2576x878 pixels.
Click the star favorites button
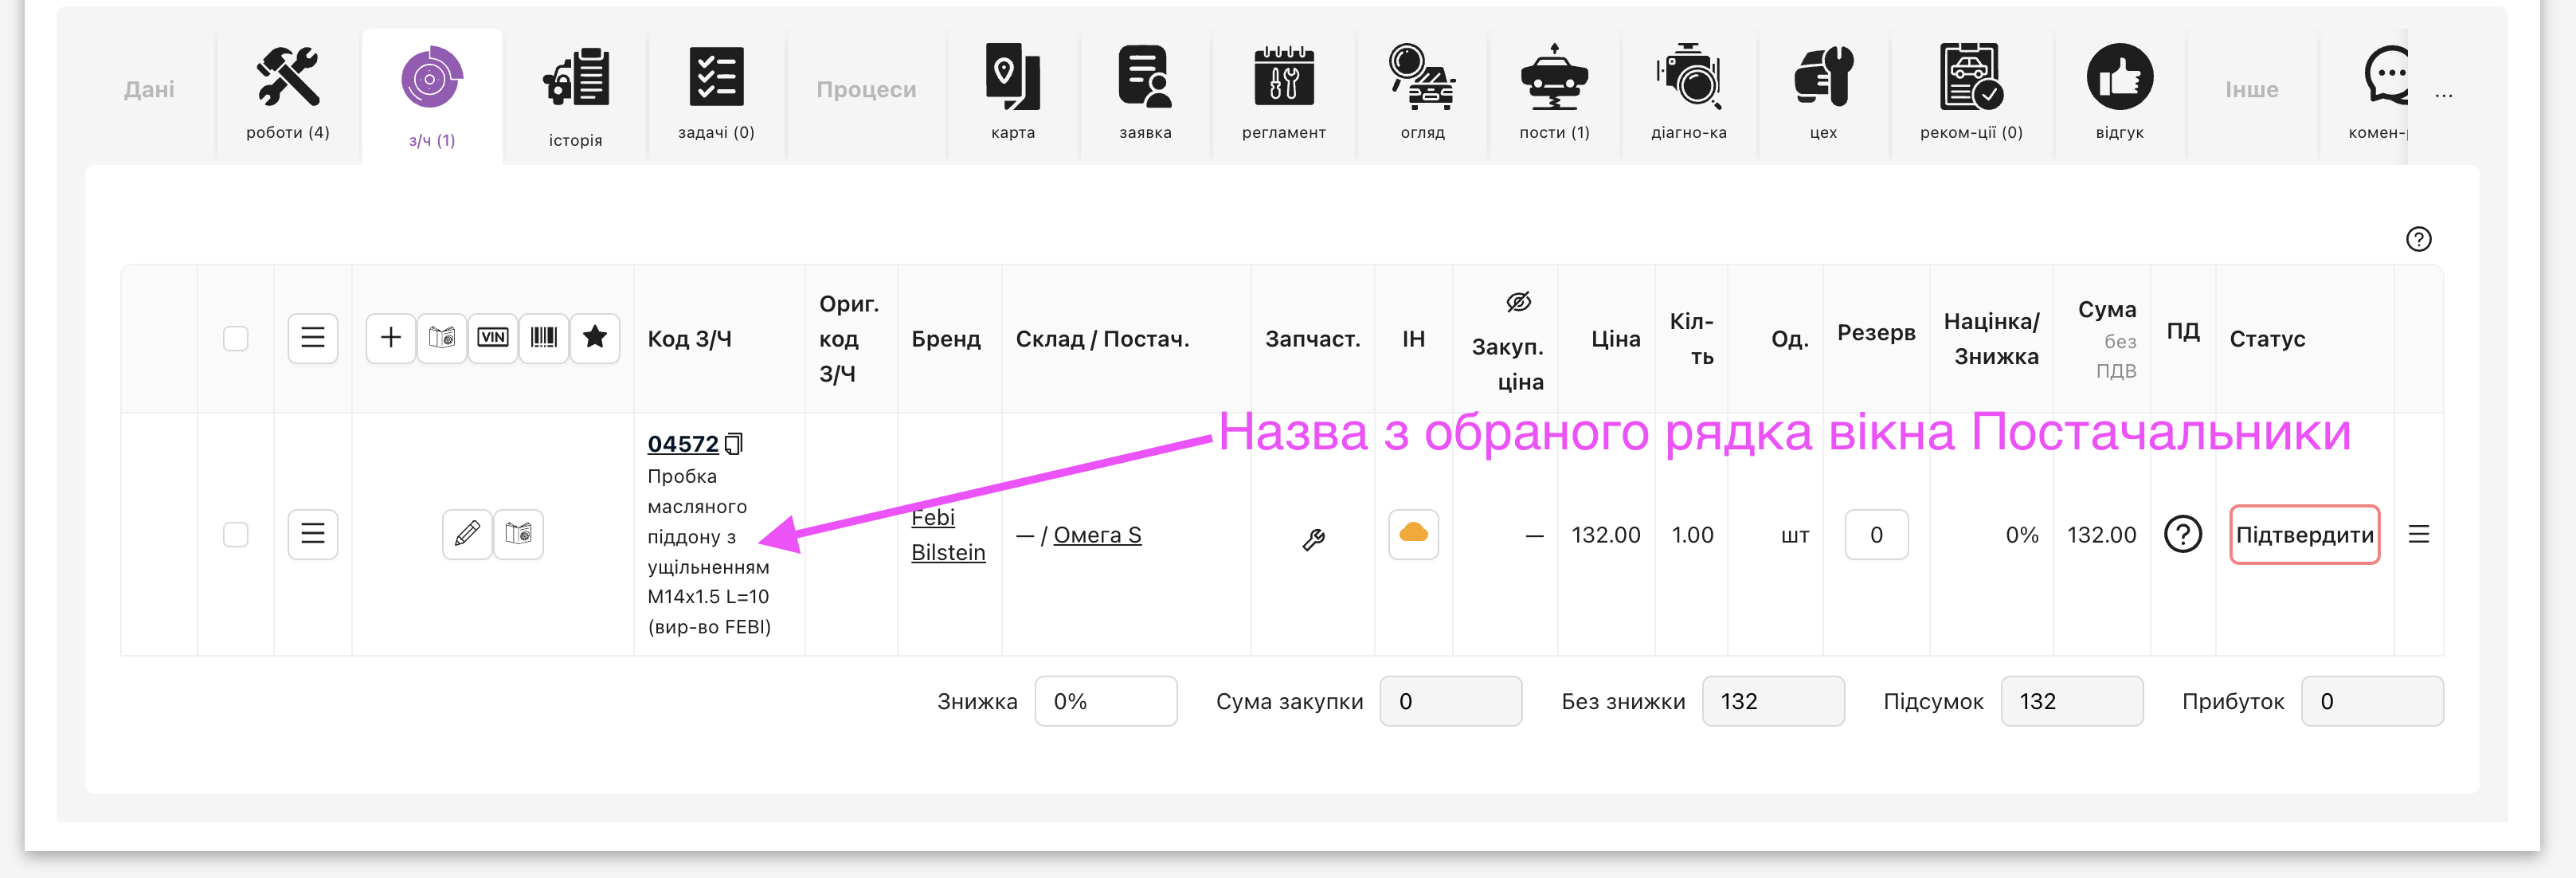pos(595,338)
